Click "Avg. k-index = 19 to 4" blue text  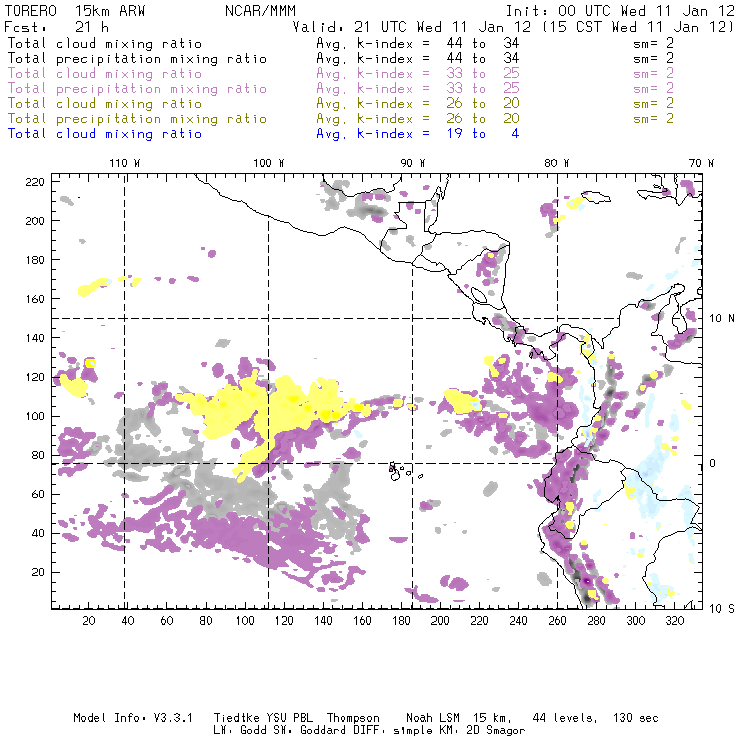(x=418, y=134)
